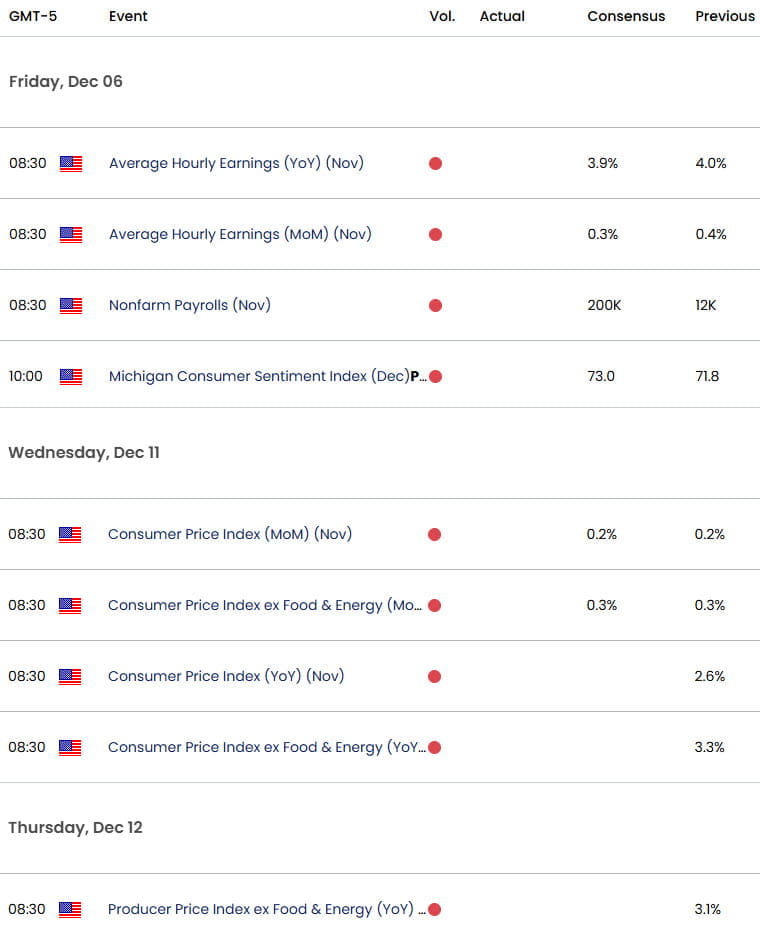Open the Average Hourly Earnings (YoY) (Nov) event

click(236, 163)
